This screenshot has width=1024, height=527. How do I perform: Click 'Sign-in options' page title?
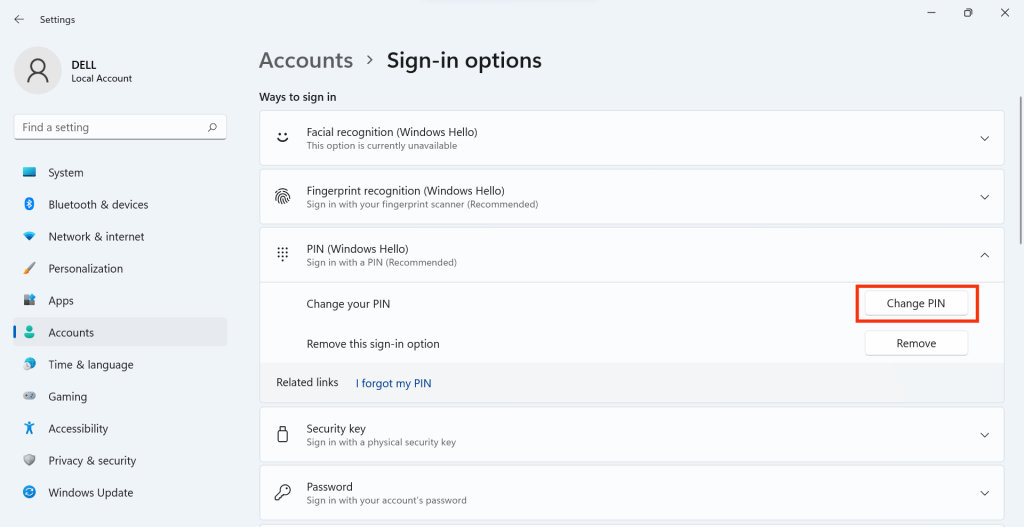(464, 60)
